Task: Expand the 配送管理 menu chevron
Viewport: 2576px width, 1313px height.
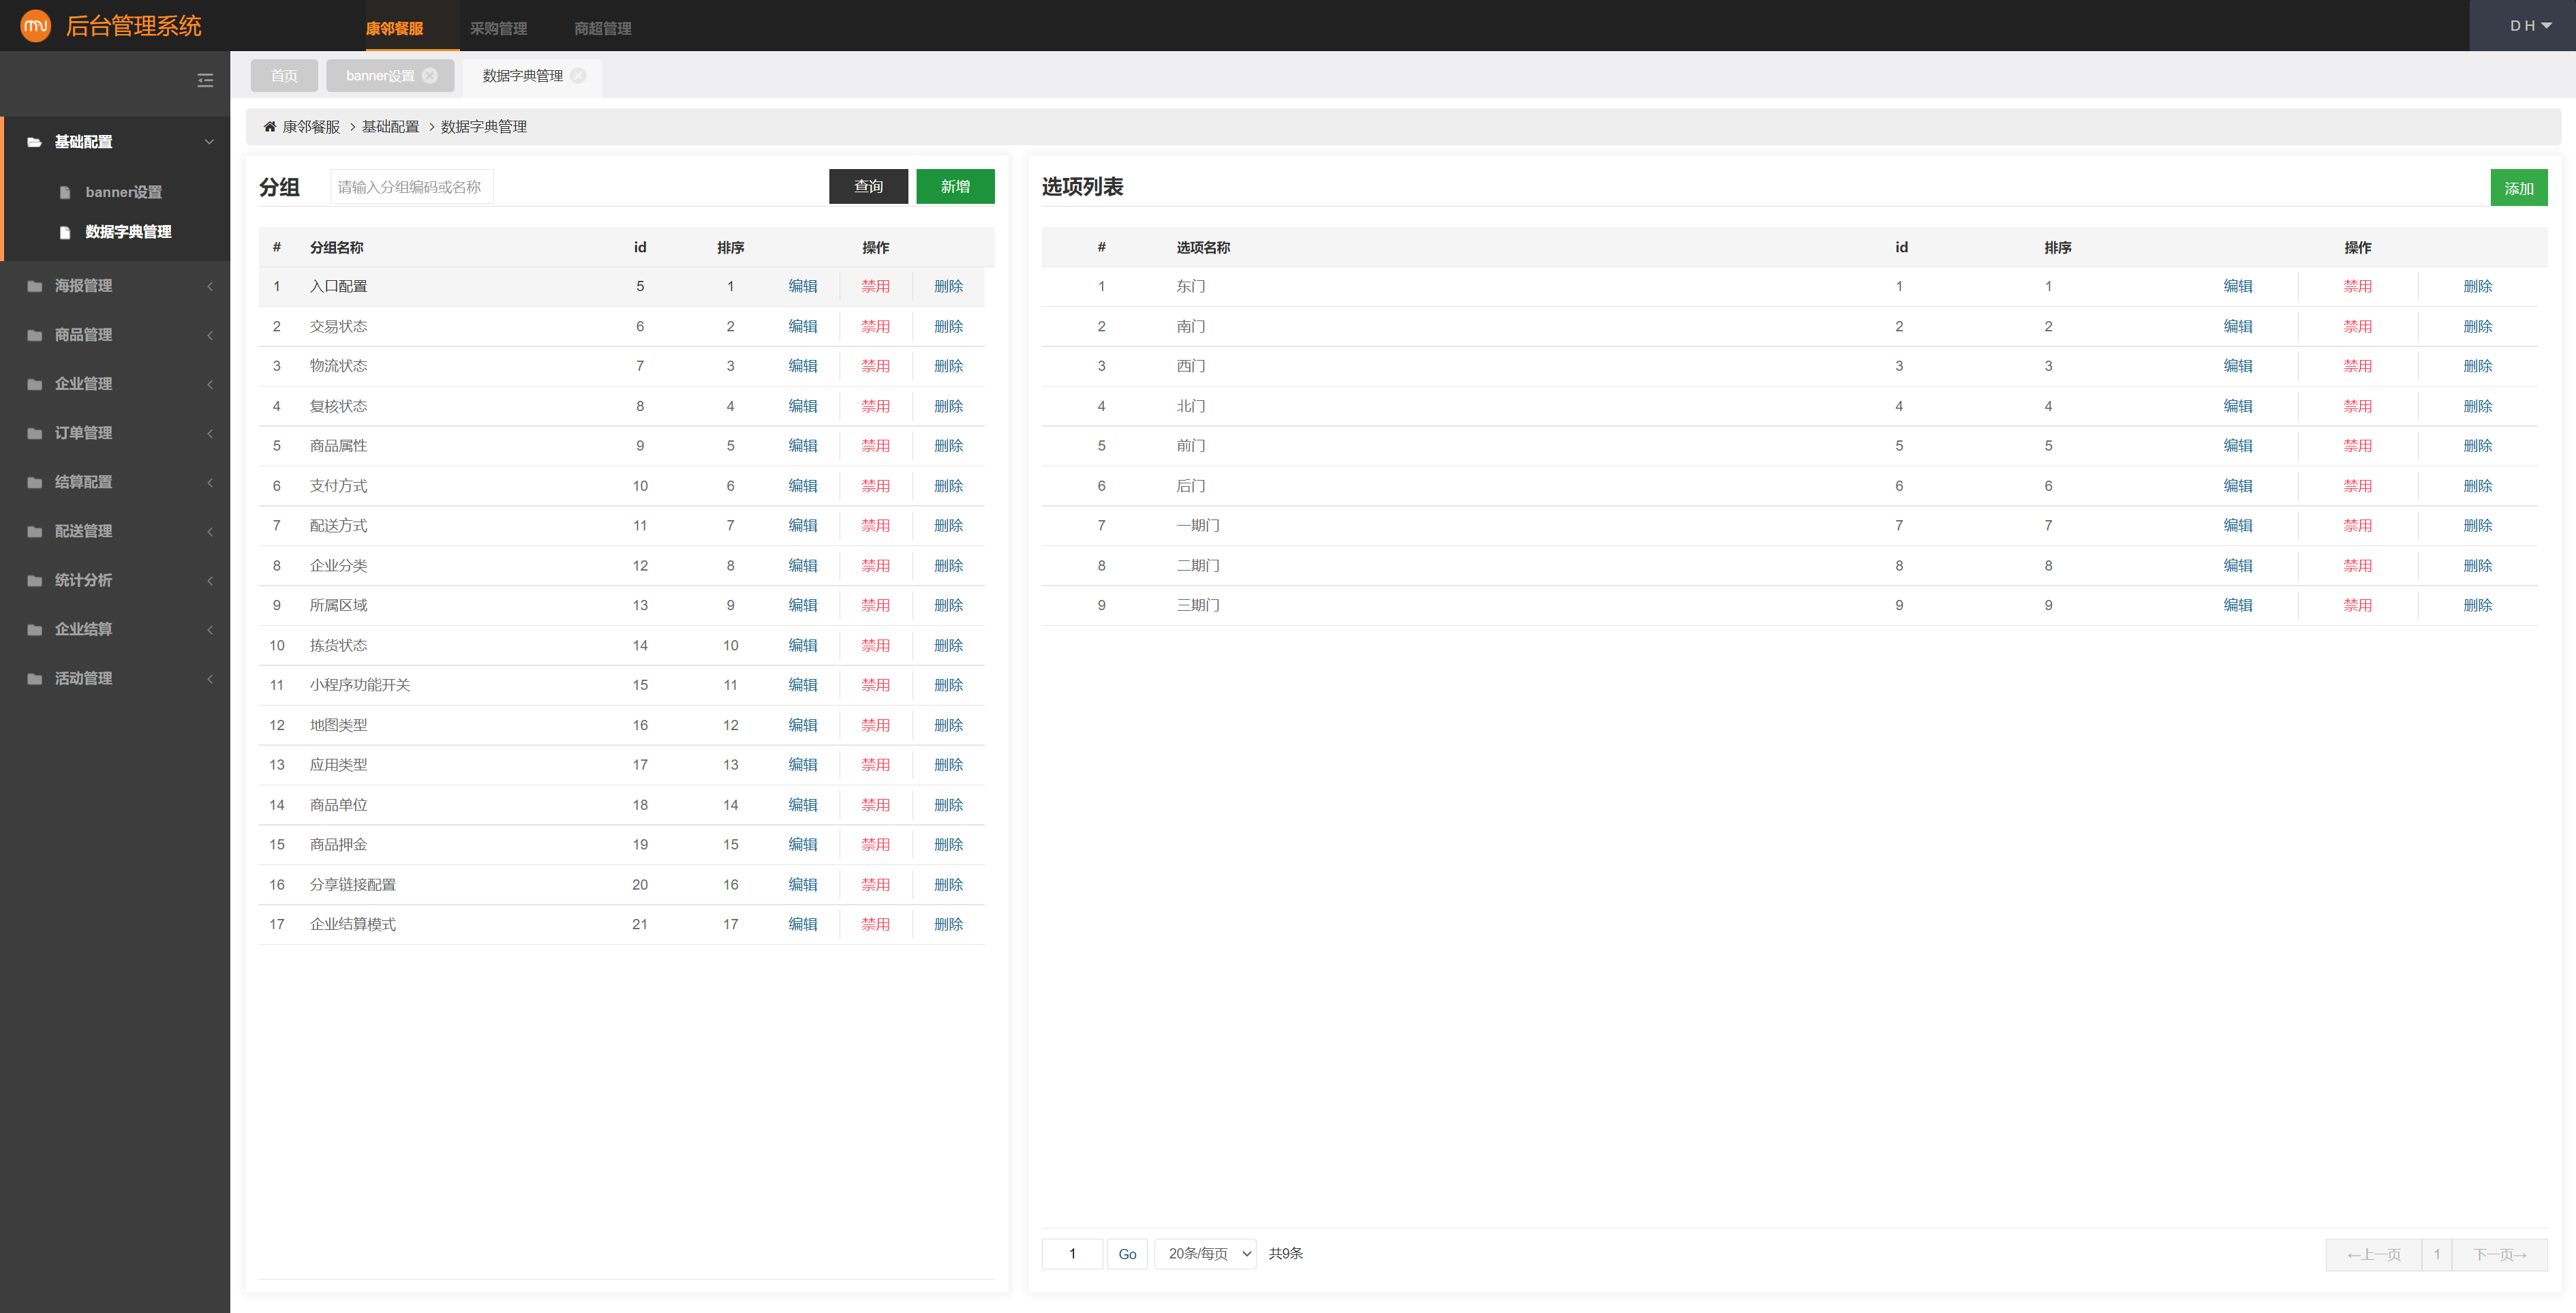Action: pyautogui.click(x=210, y=531)
